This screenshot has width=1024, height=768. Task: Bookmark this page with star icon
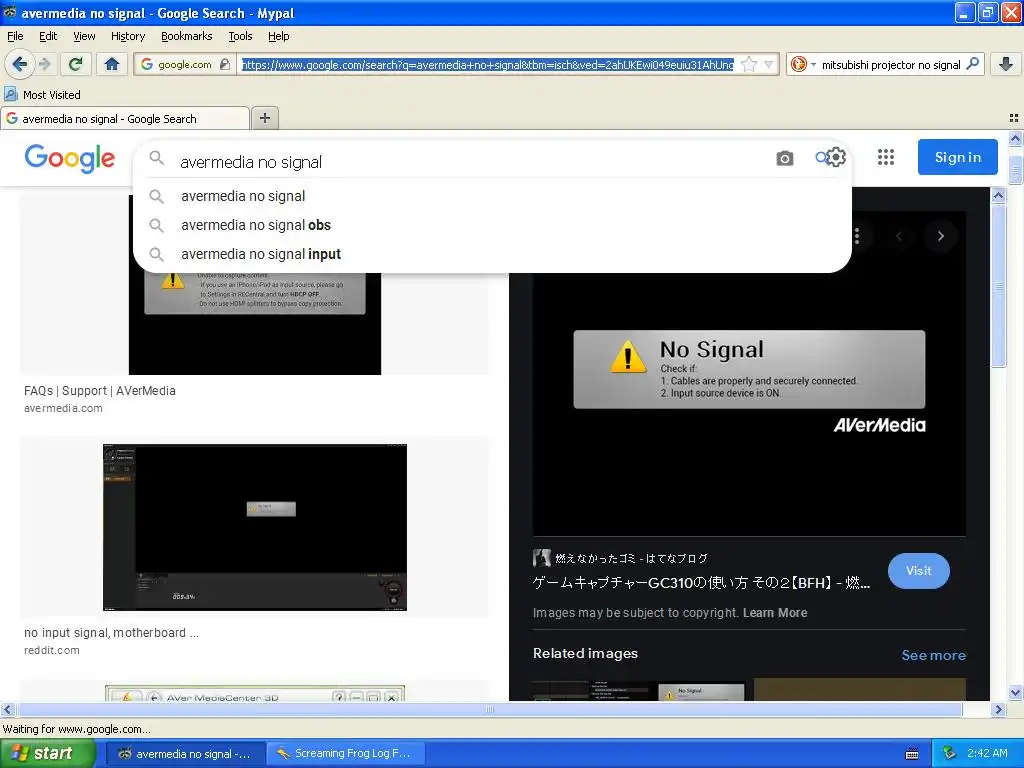click(x=749, y=64)
